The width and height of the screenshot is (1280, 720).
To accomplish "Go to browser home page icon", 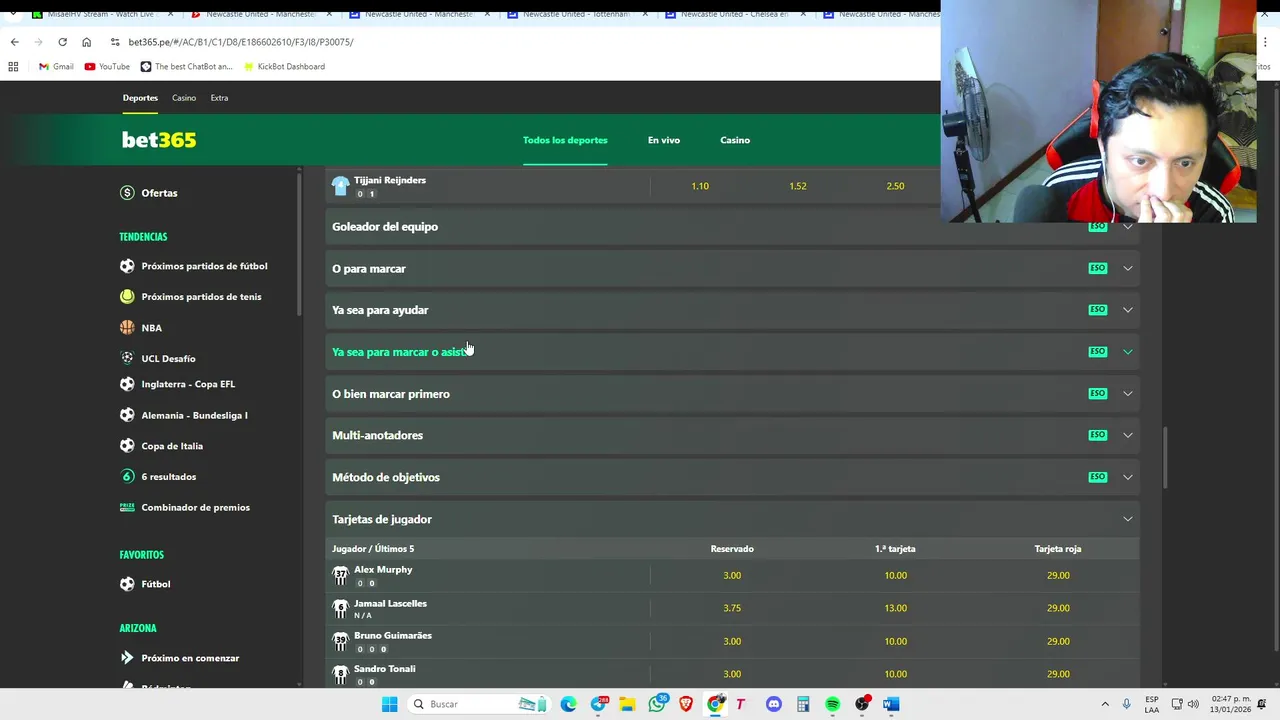I will coord(86,42).
